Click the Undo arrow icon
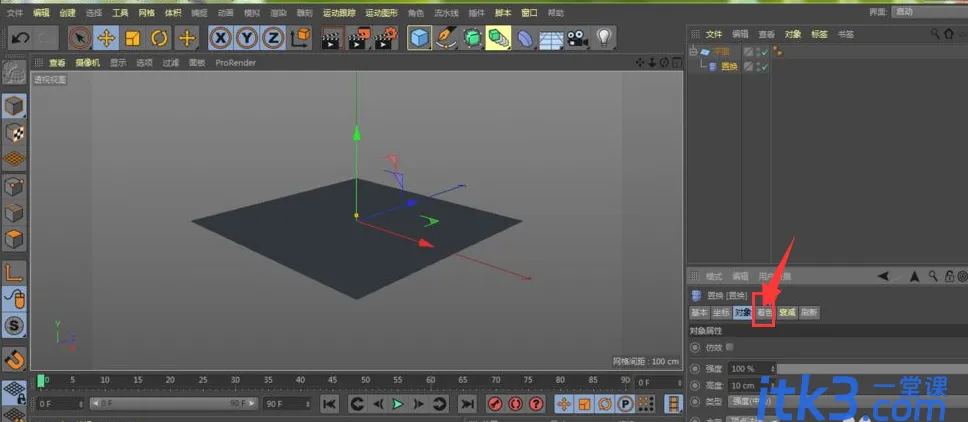 20,38
